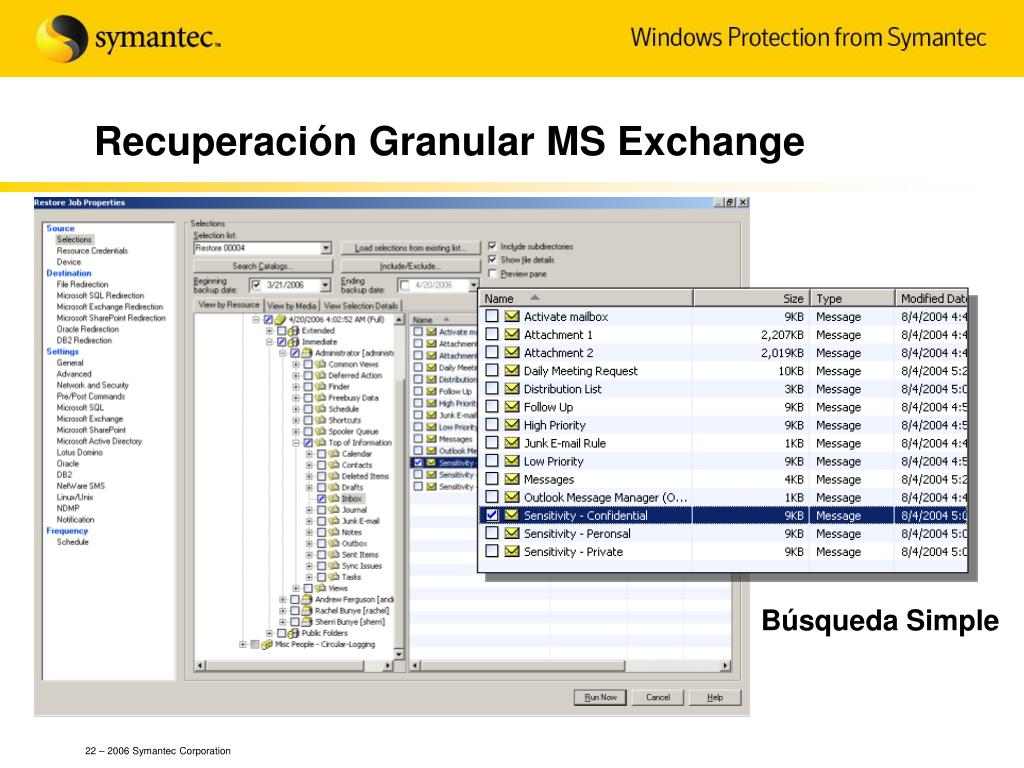Click envelope icon of Messages item
This screenshot has width=1024, height=768.
(x=512, y=479)
